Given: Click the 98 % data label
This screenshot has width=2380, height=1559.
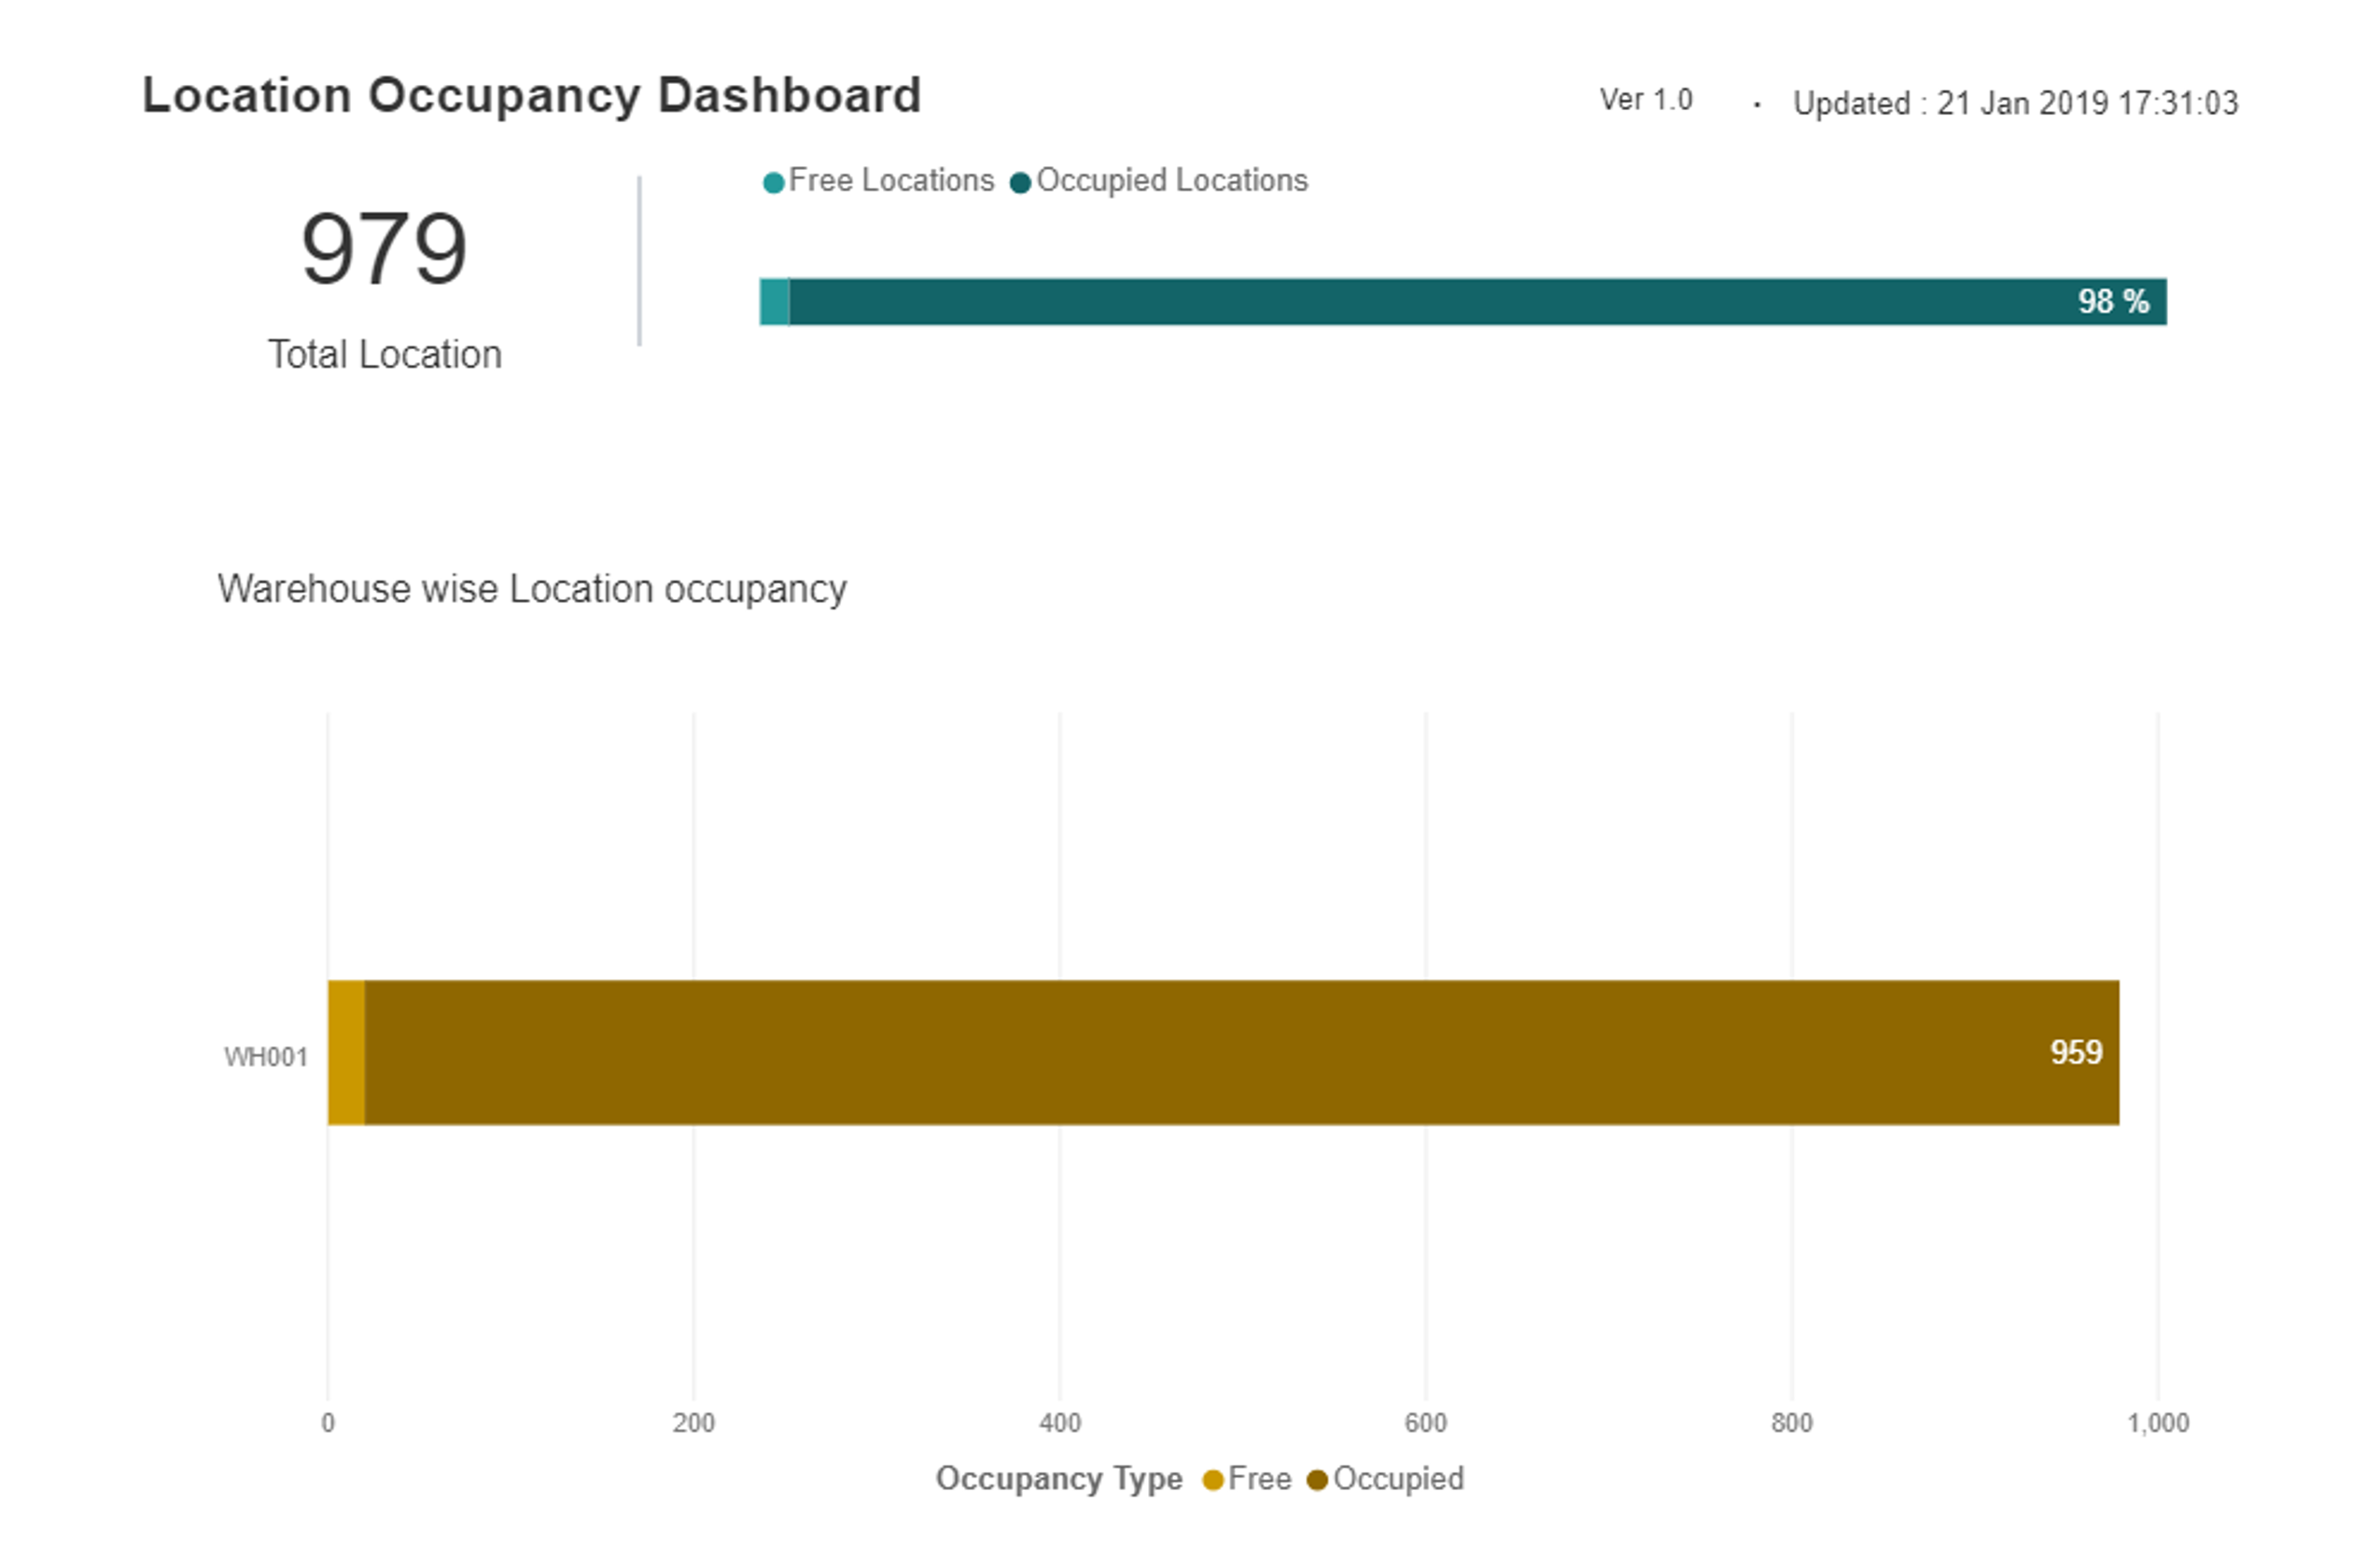Looking at the screenshot, I should 2112,302.
